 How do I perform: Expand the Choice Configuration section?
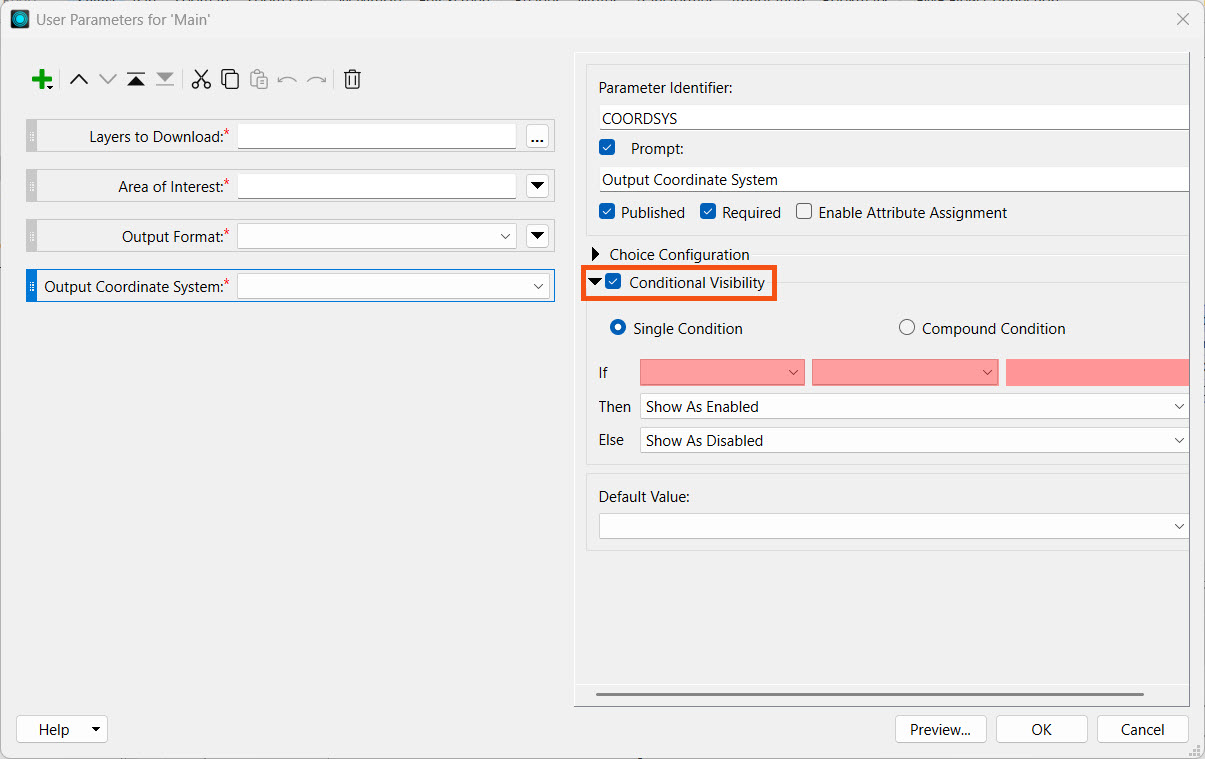tap(597, 255)
